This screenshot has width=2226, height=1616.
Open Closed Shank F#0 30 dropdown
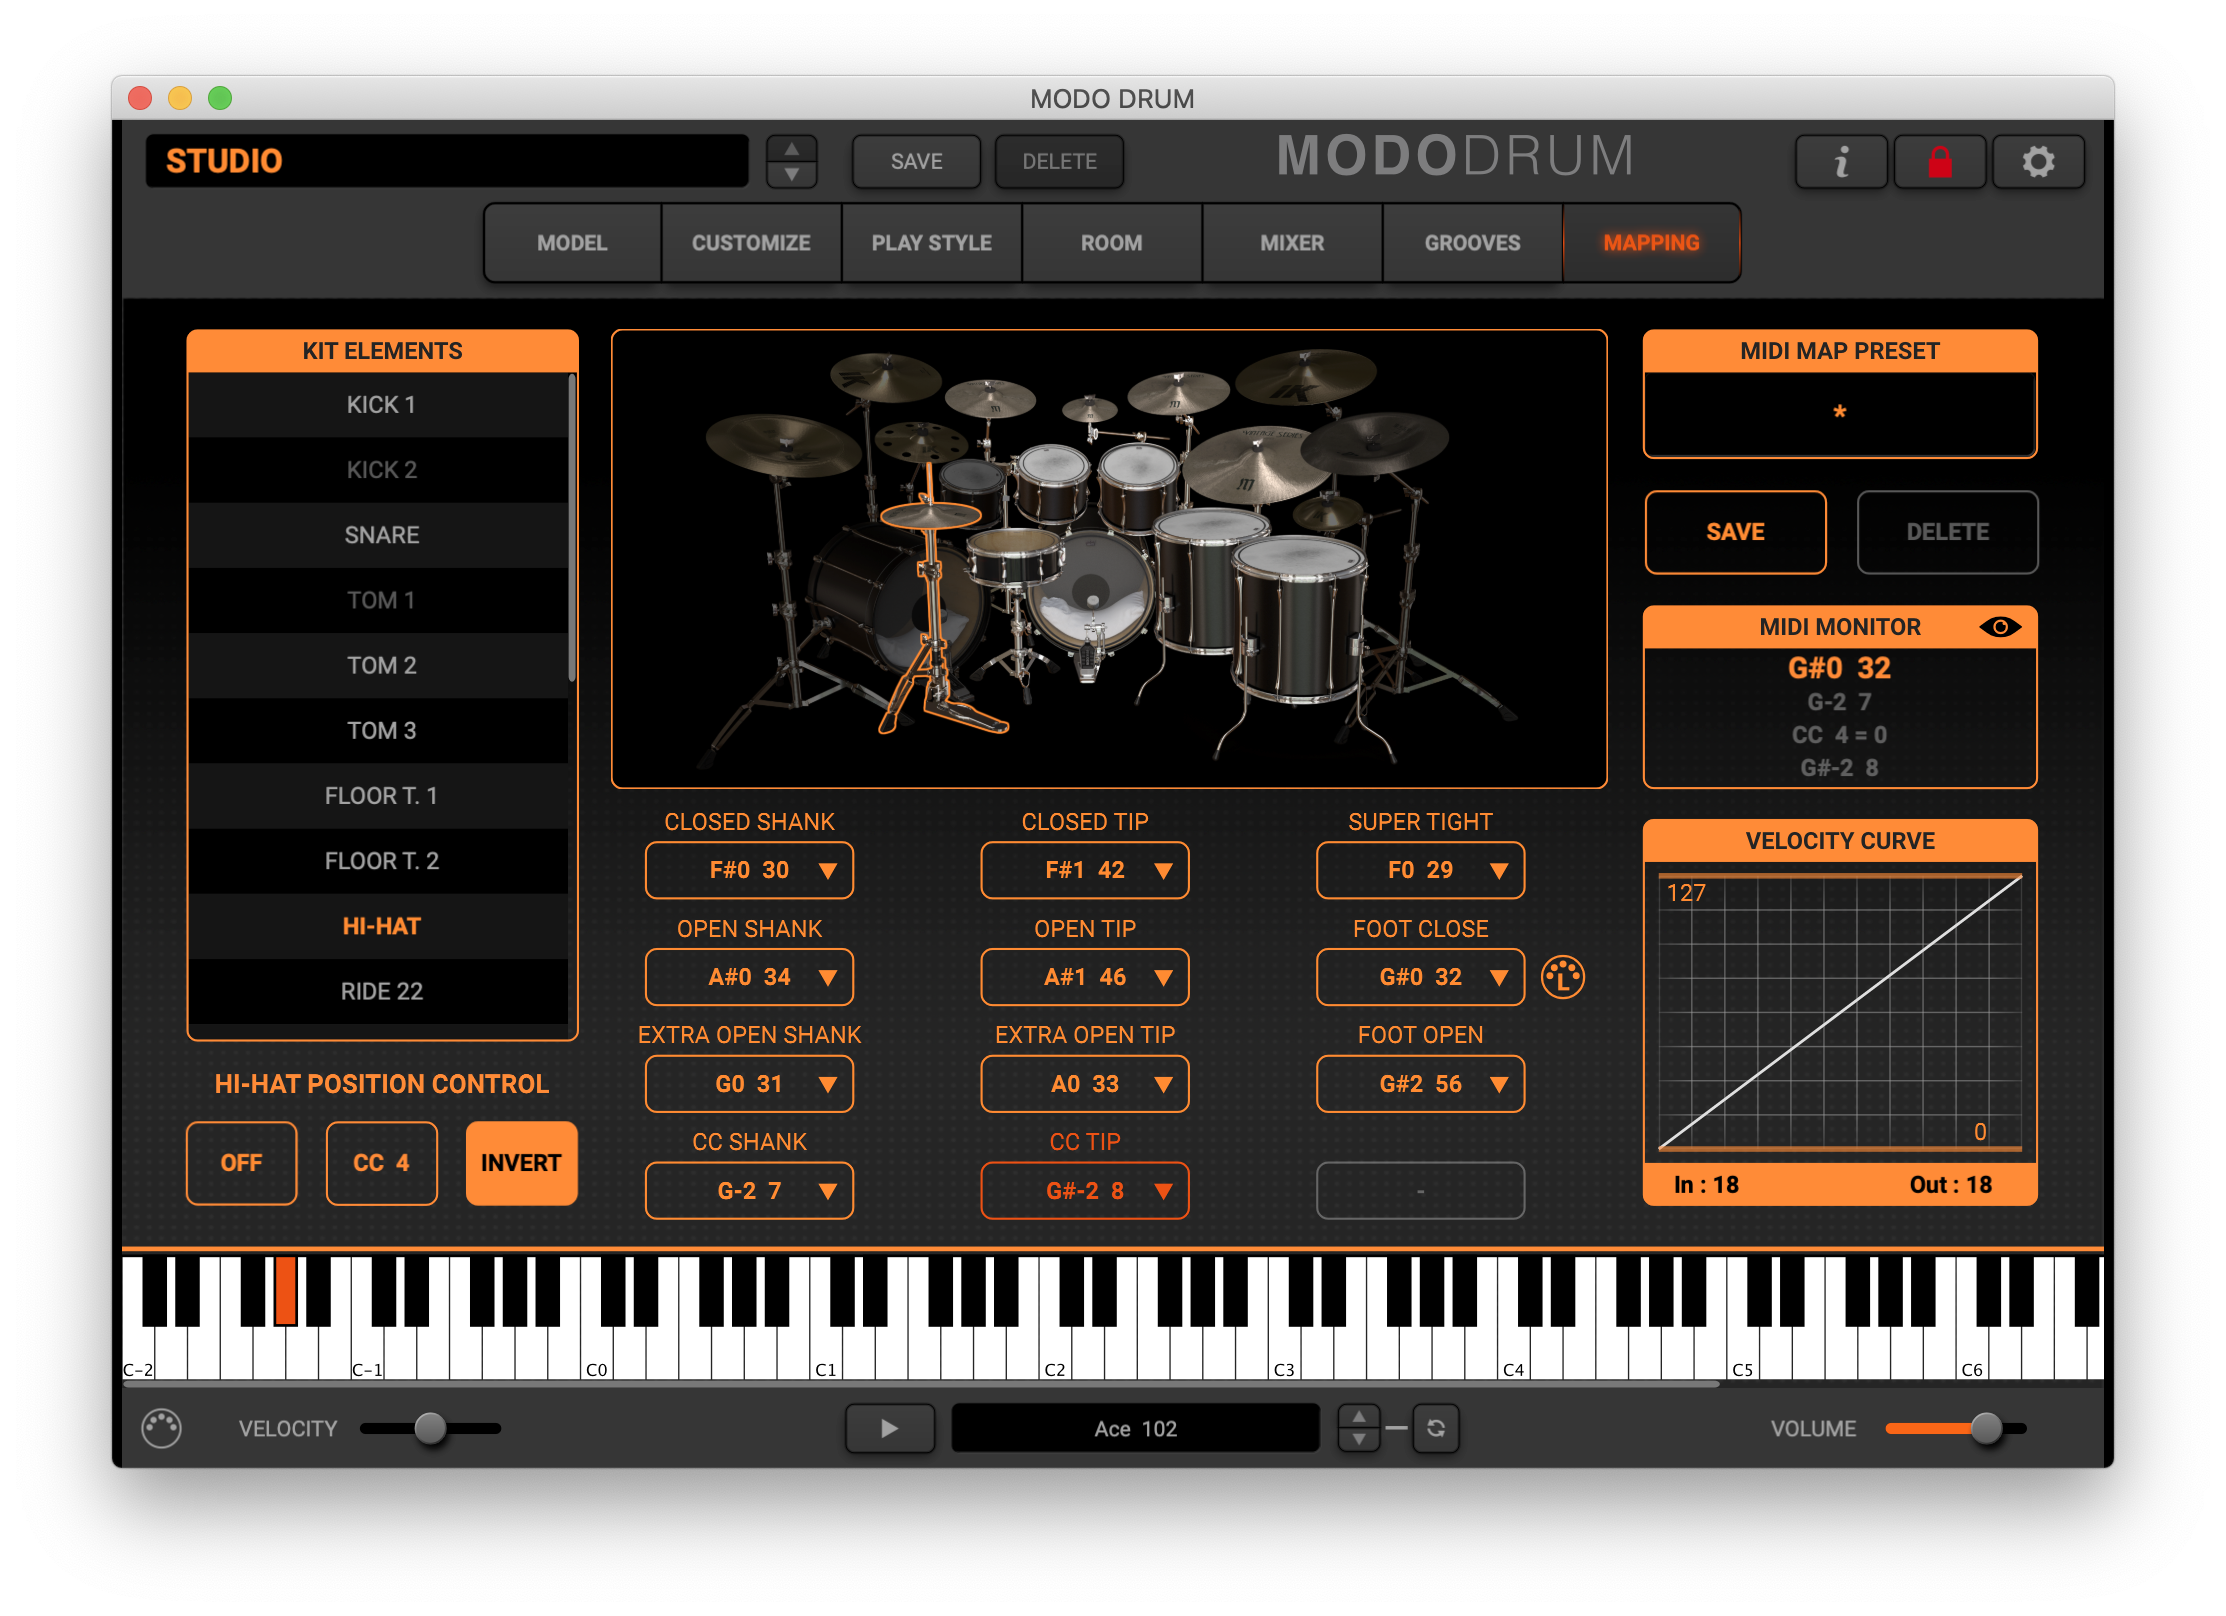(749, 870)
